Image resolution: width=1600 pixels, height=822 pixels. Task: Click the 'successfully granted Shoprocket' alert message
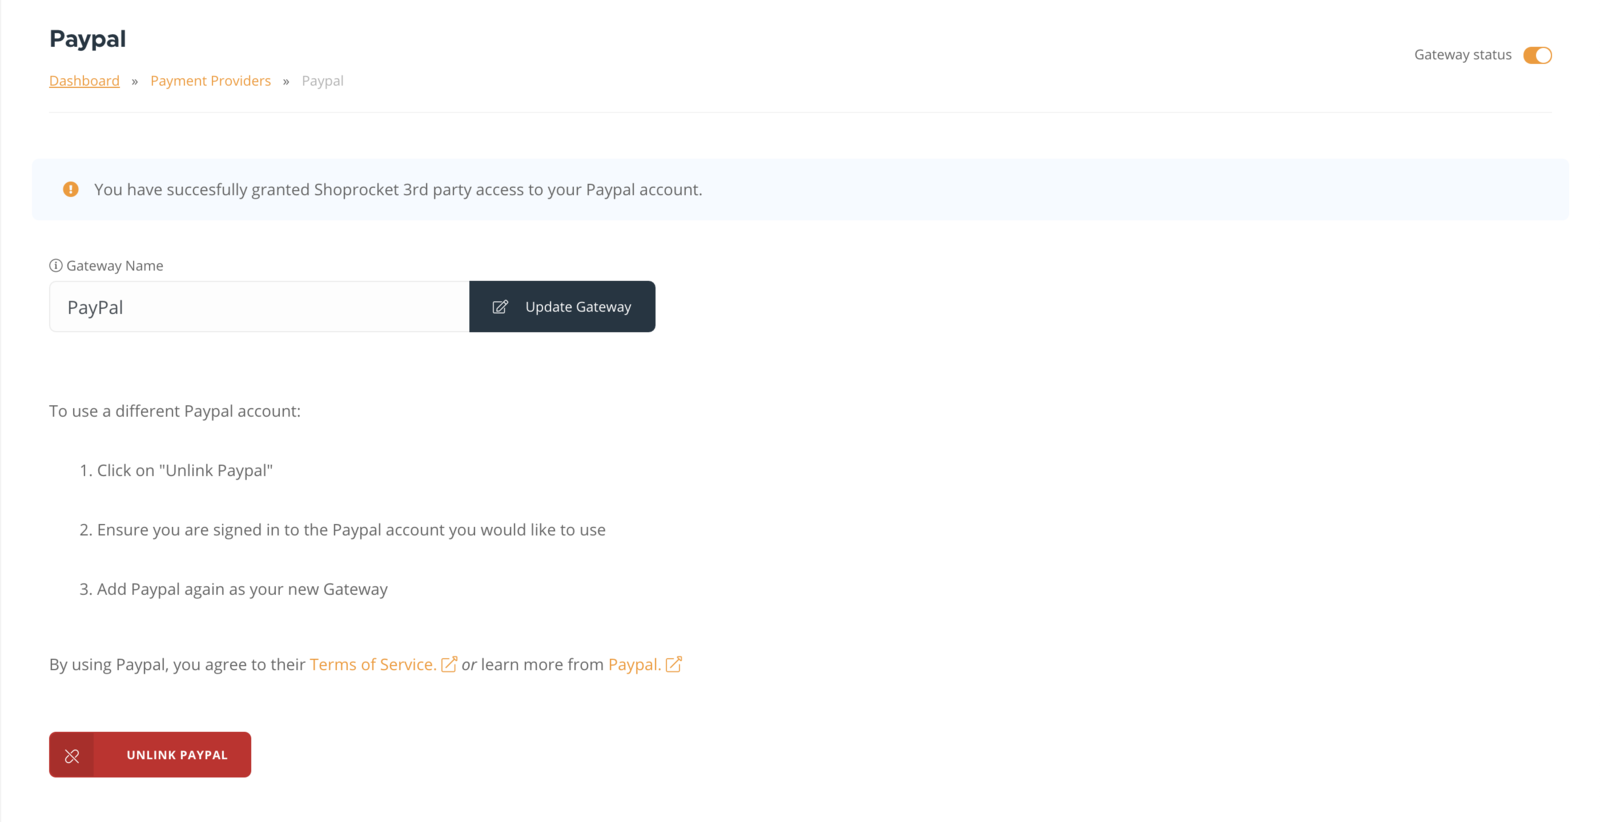point(398,190)
